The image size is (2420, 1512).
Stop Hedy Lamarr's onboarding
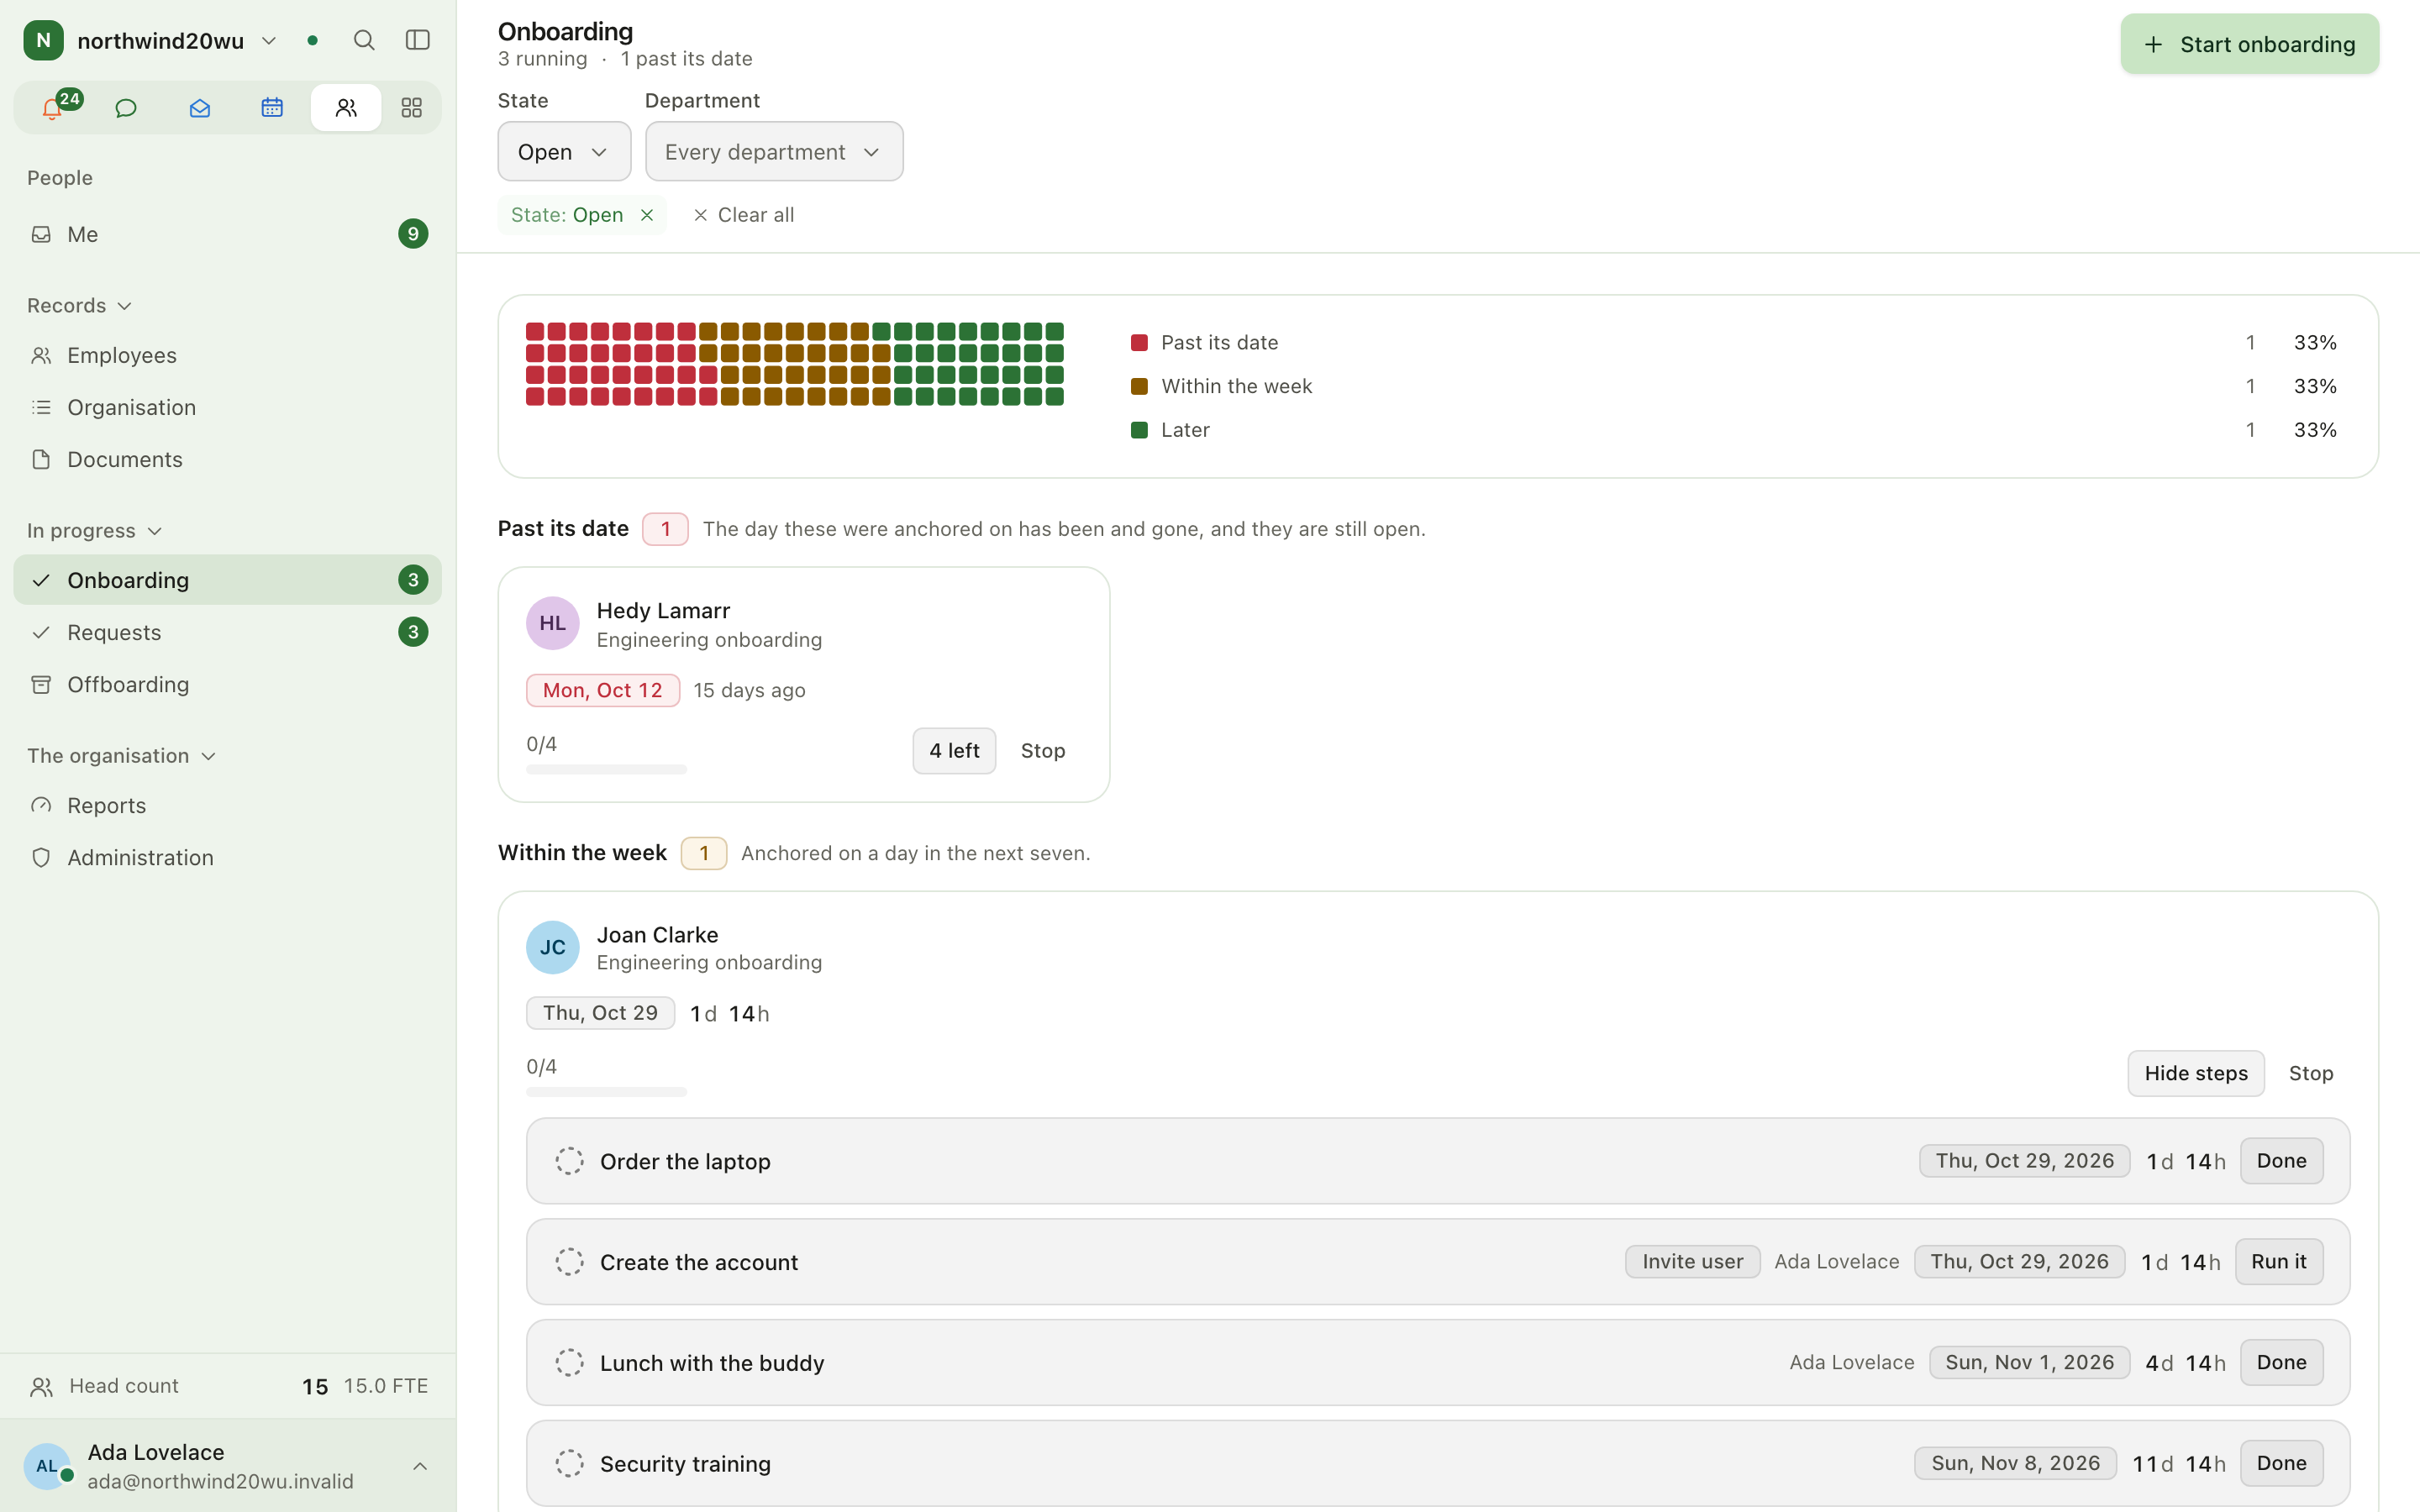coord(1042,751)
